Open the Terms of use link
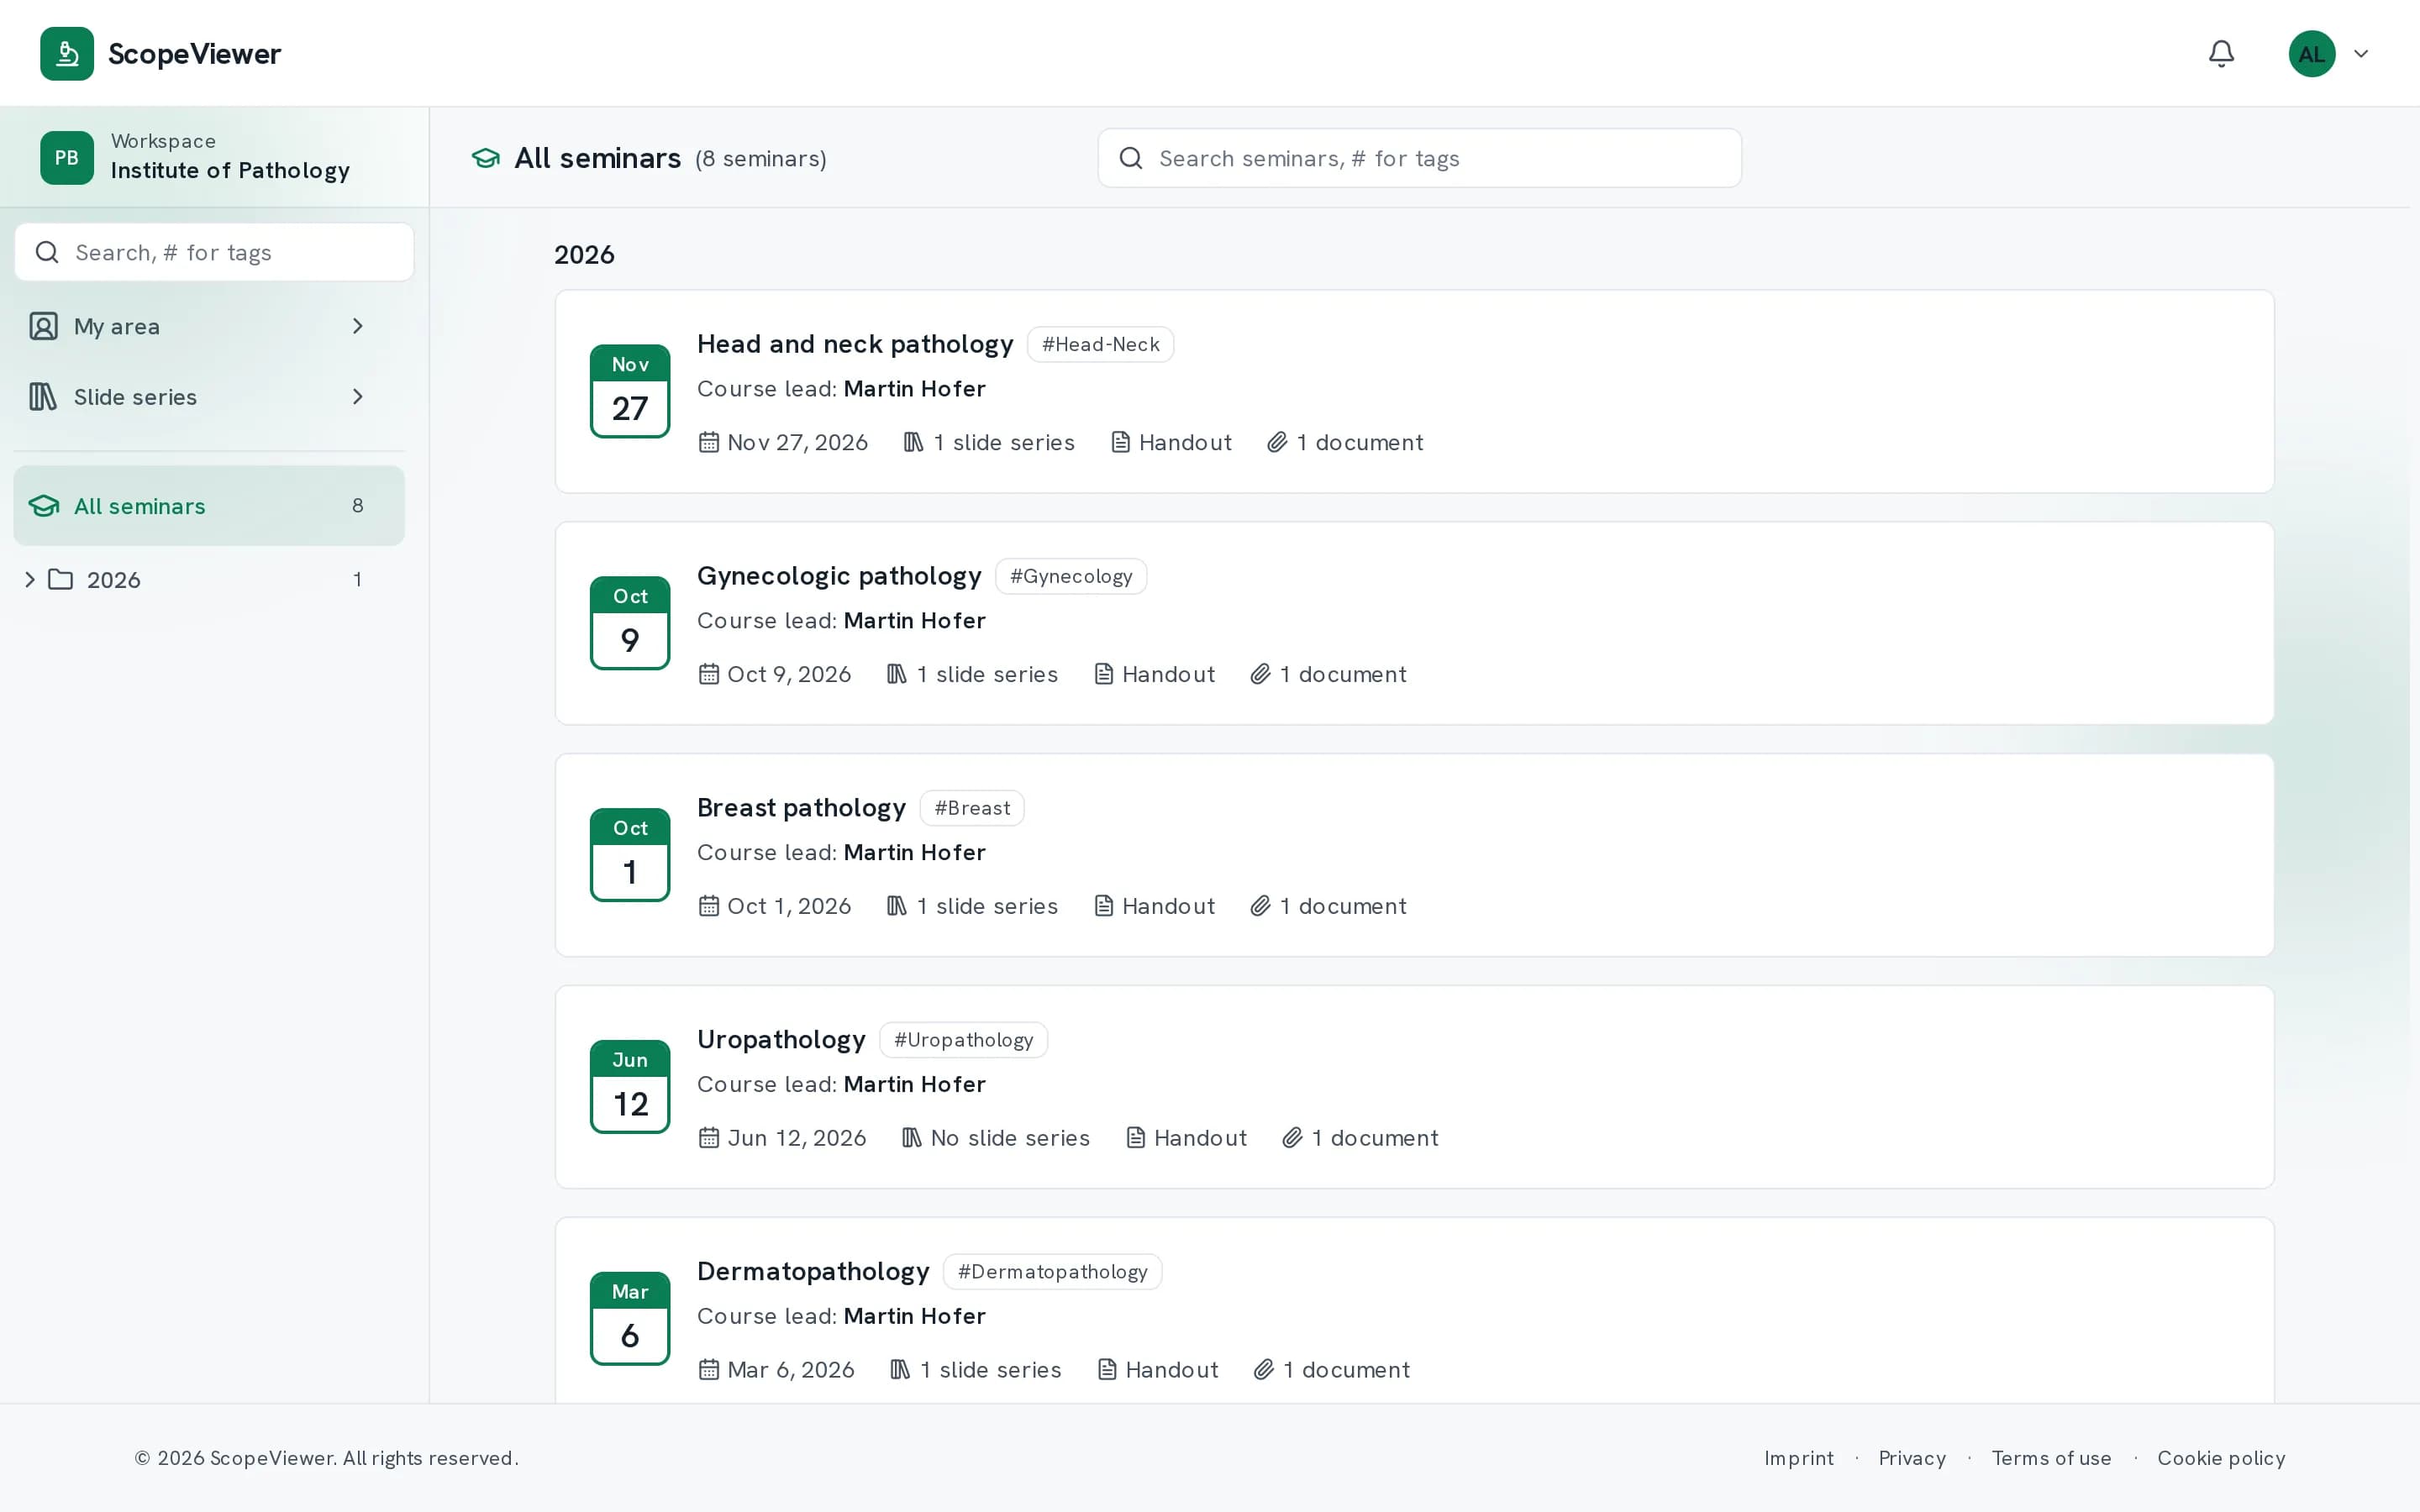The image size is (2420, 1512). point(2051,1458)
